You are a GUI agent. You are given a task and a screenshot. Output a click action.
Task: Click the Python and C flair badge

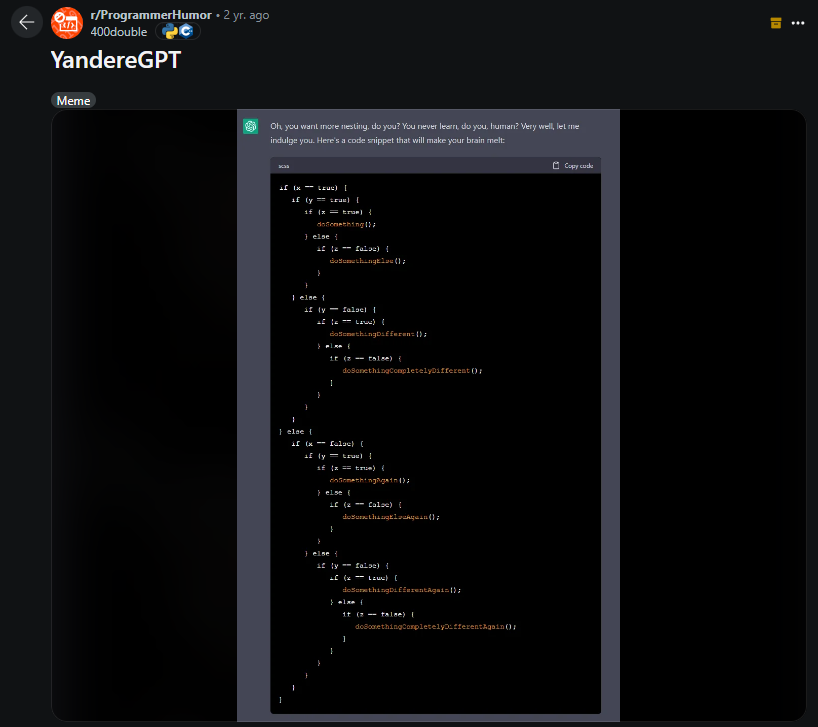pyautogui.click(x=178, y=32)
